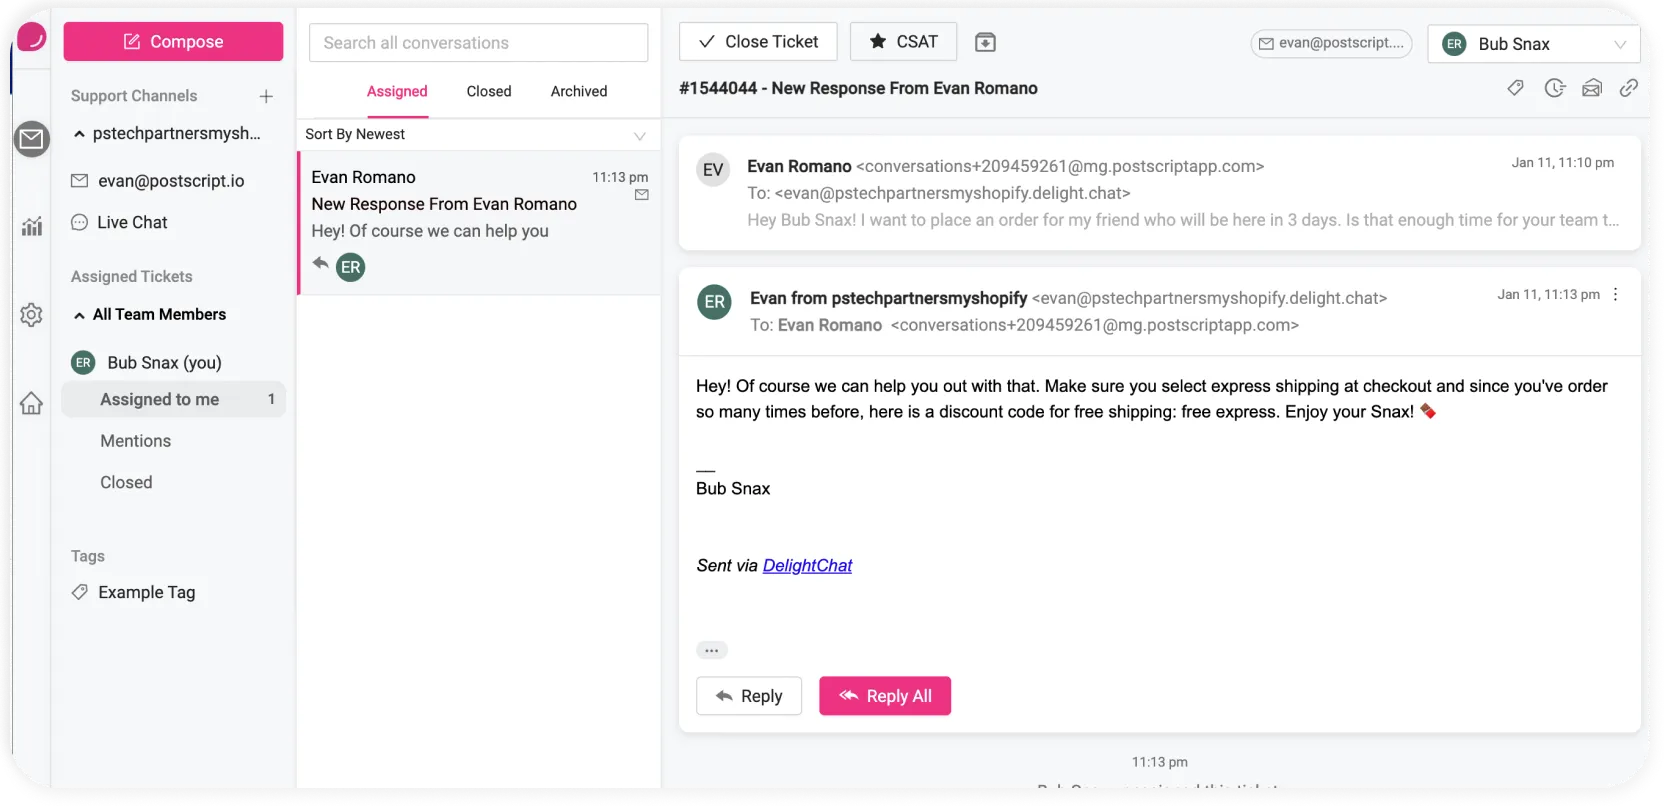1664x806 pixels.
Task: Open the Live Chat channel
Action: tap(120, 222)
